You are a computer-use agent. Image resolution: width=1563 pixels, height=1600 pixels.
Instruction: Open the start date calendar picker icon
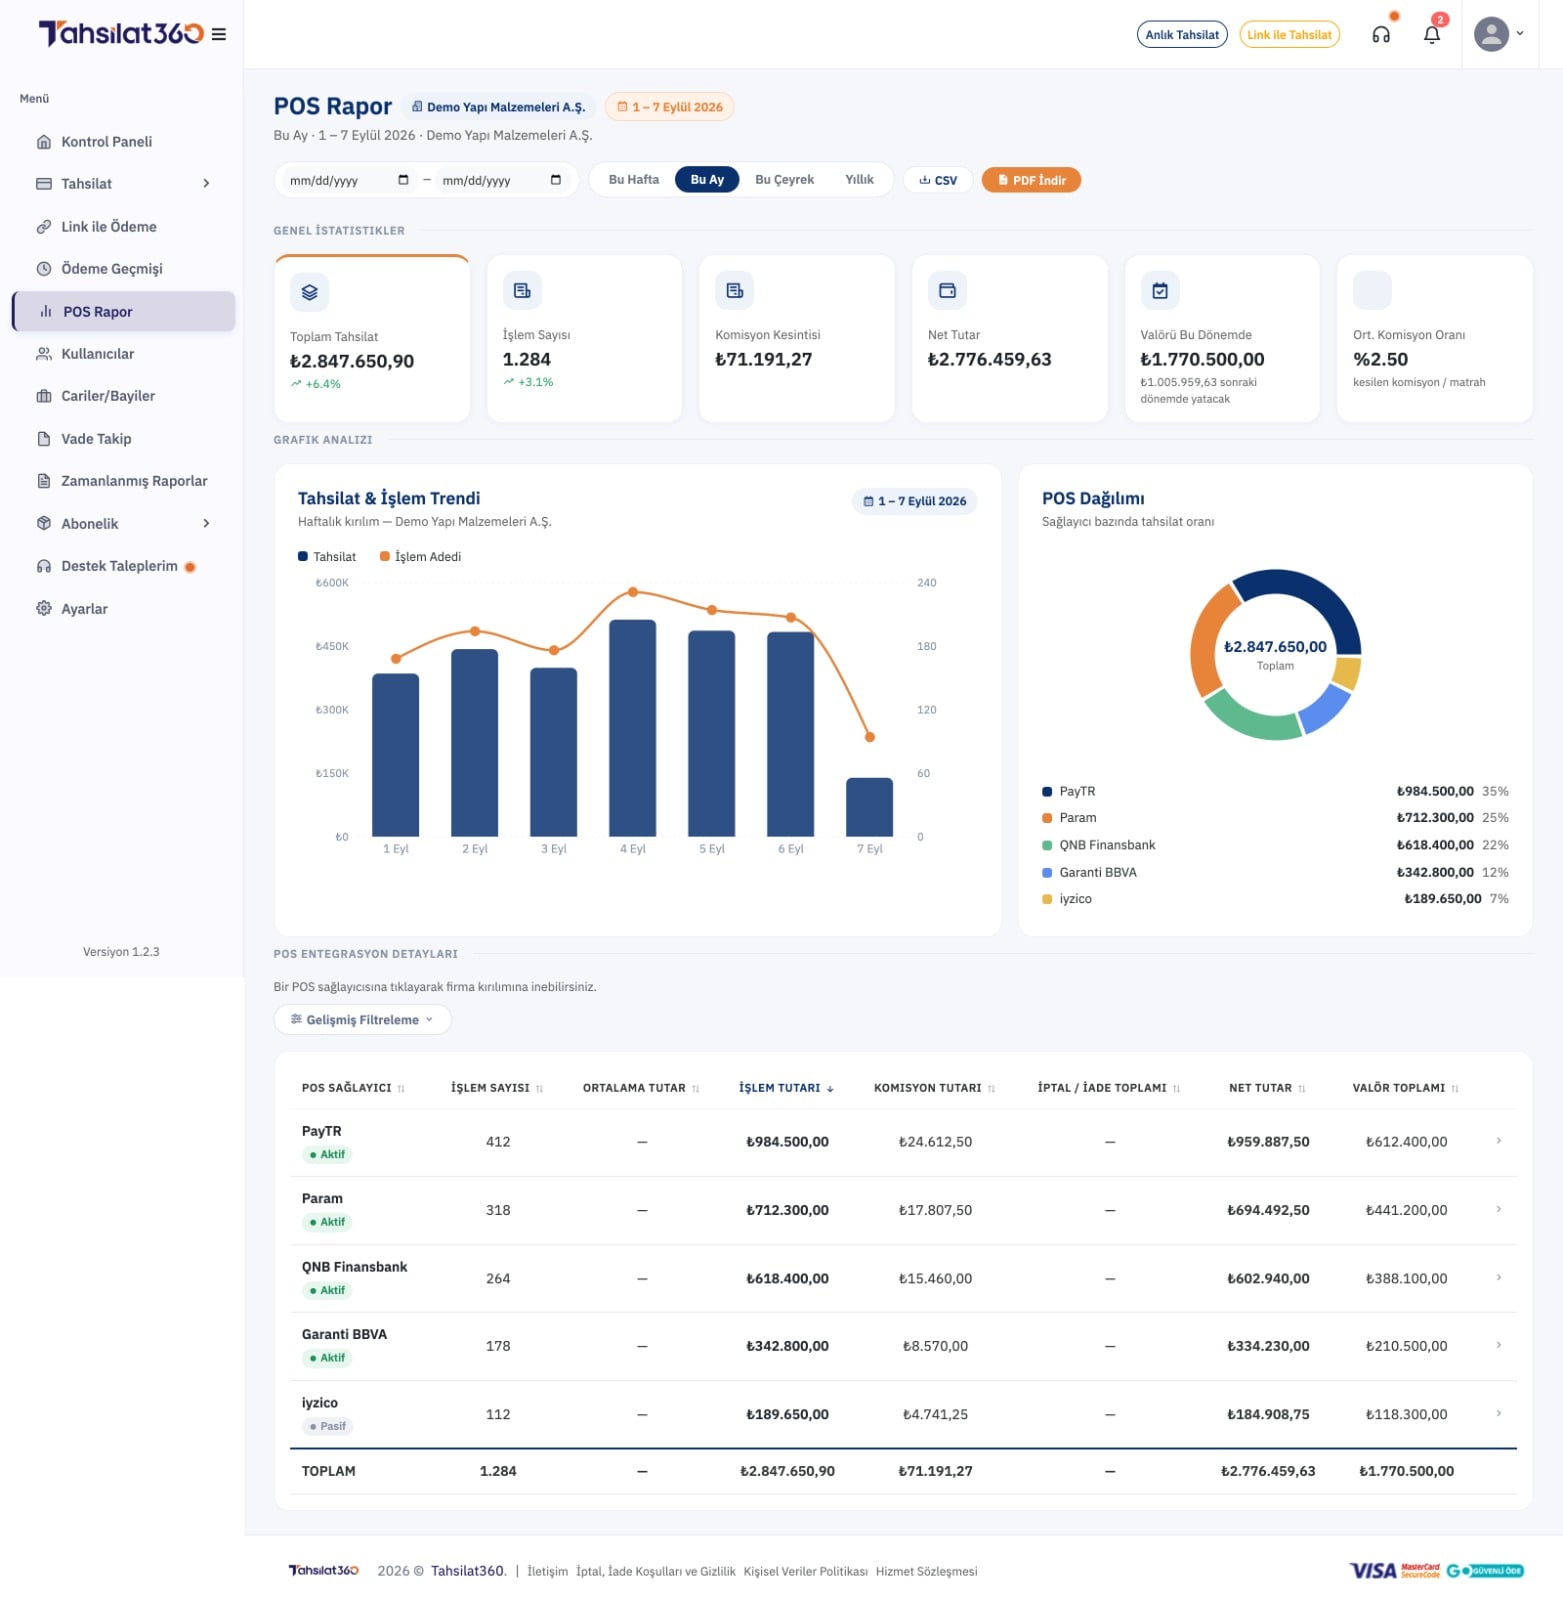click(x=404, y=180)
